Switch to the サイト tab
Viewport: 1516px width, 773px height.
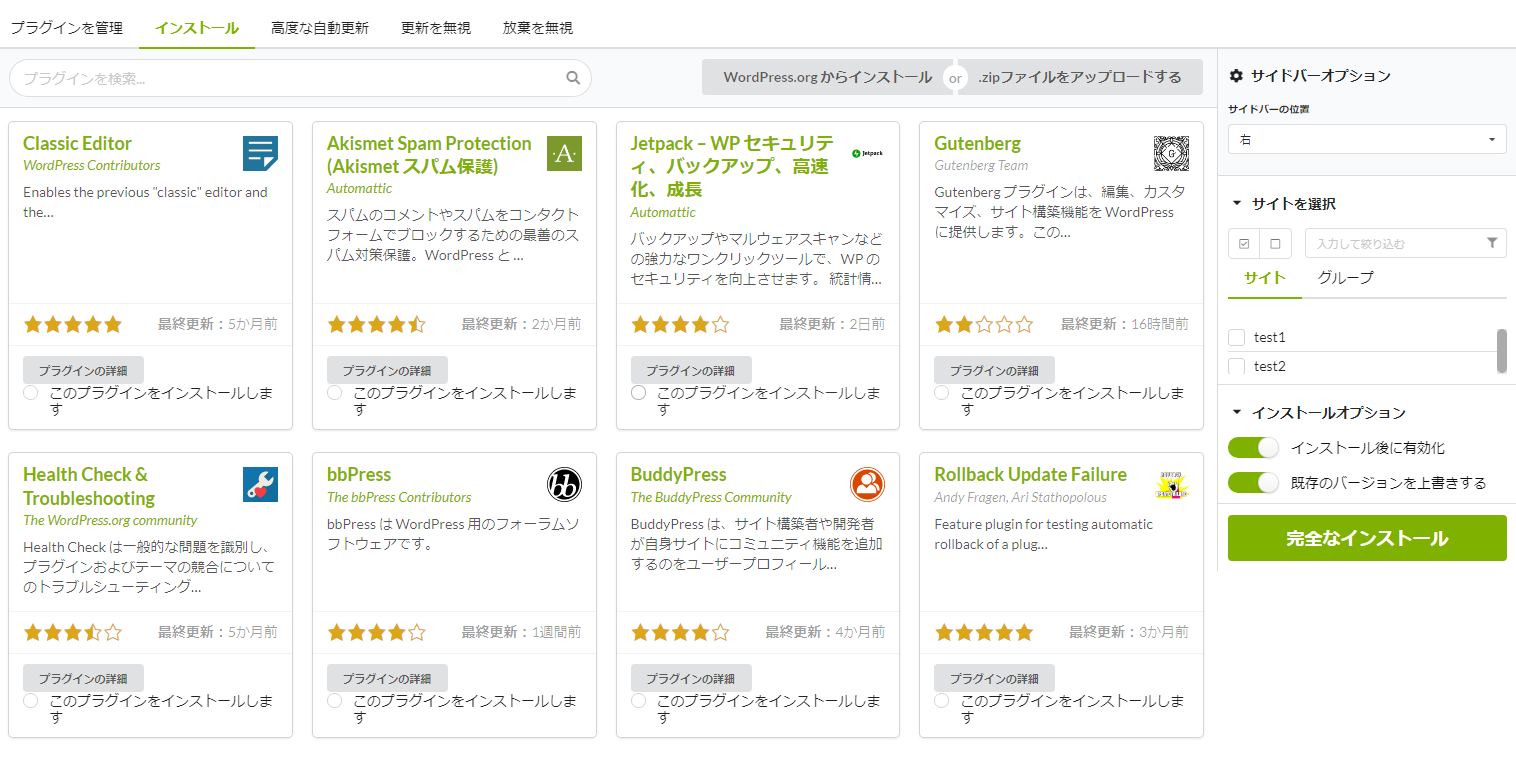click(1265, 278)
